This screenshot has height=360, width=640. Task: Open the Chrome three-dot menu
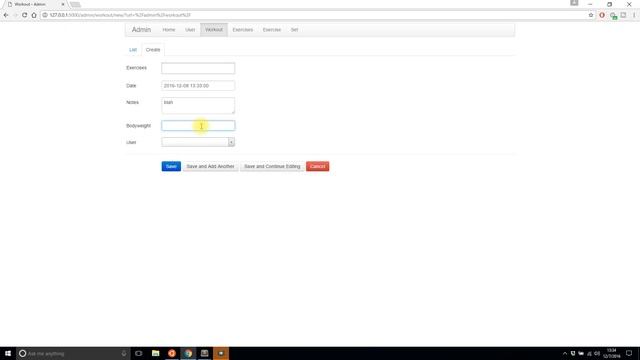click(634, 15)
